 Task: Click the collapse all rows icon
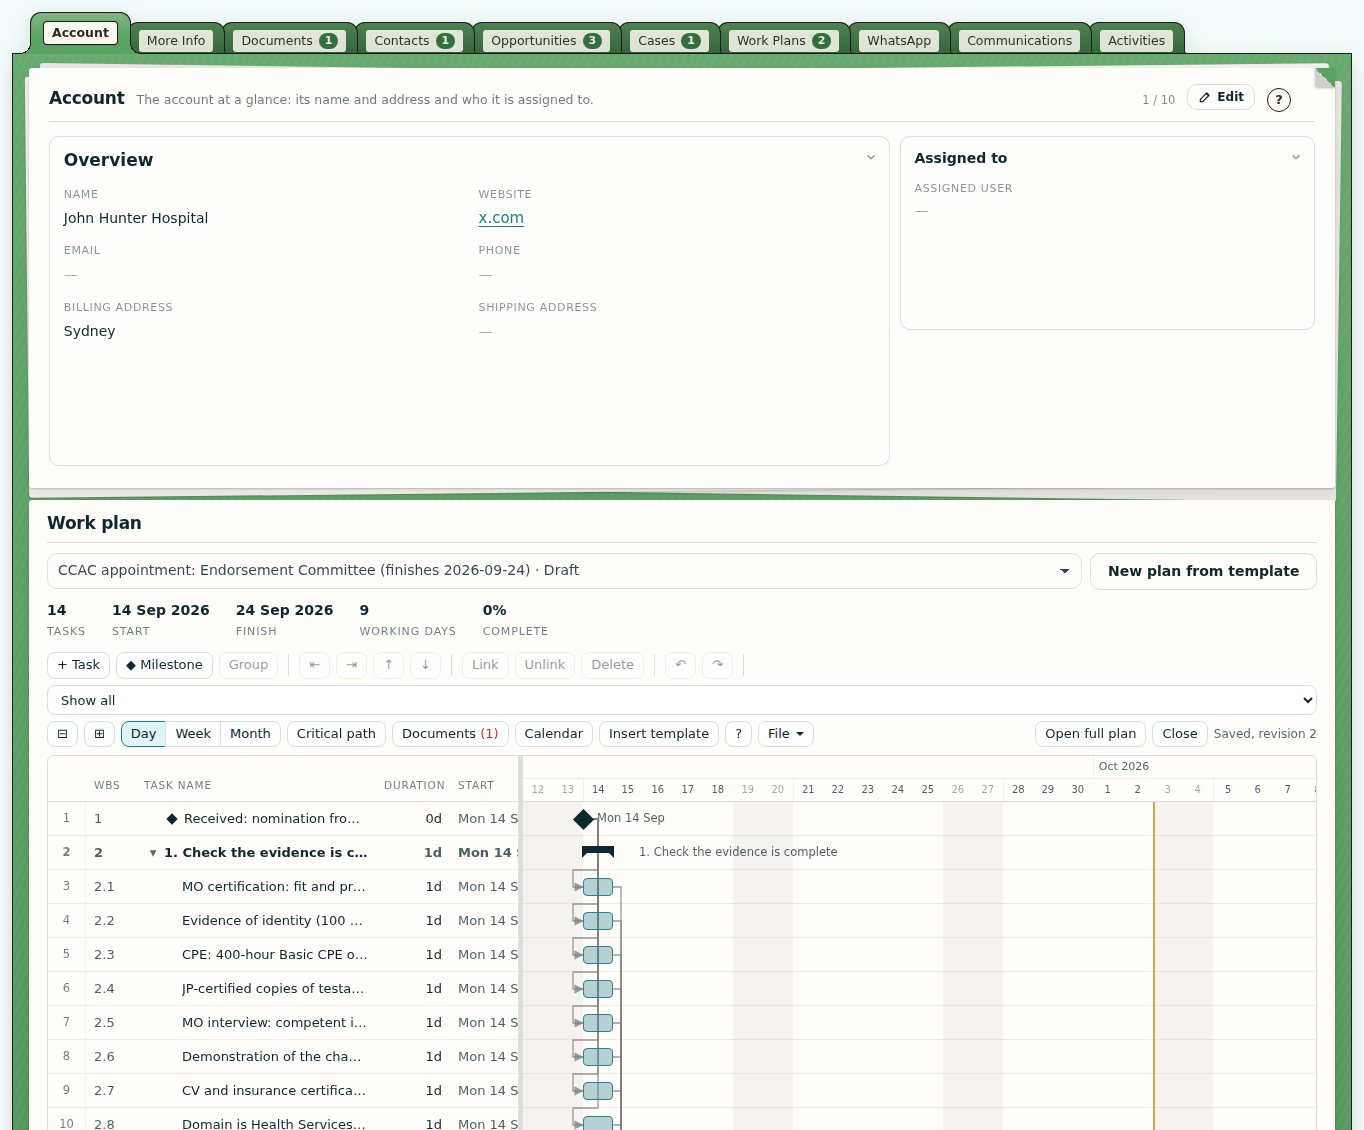62,734
